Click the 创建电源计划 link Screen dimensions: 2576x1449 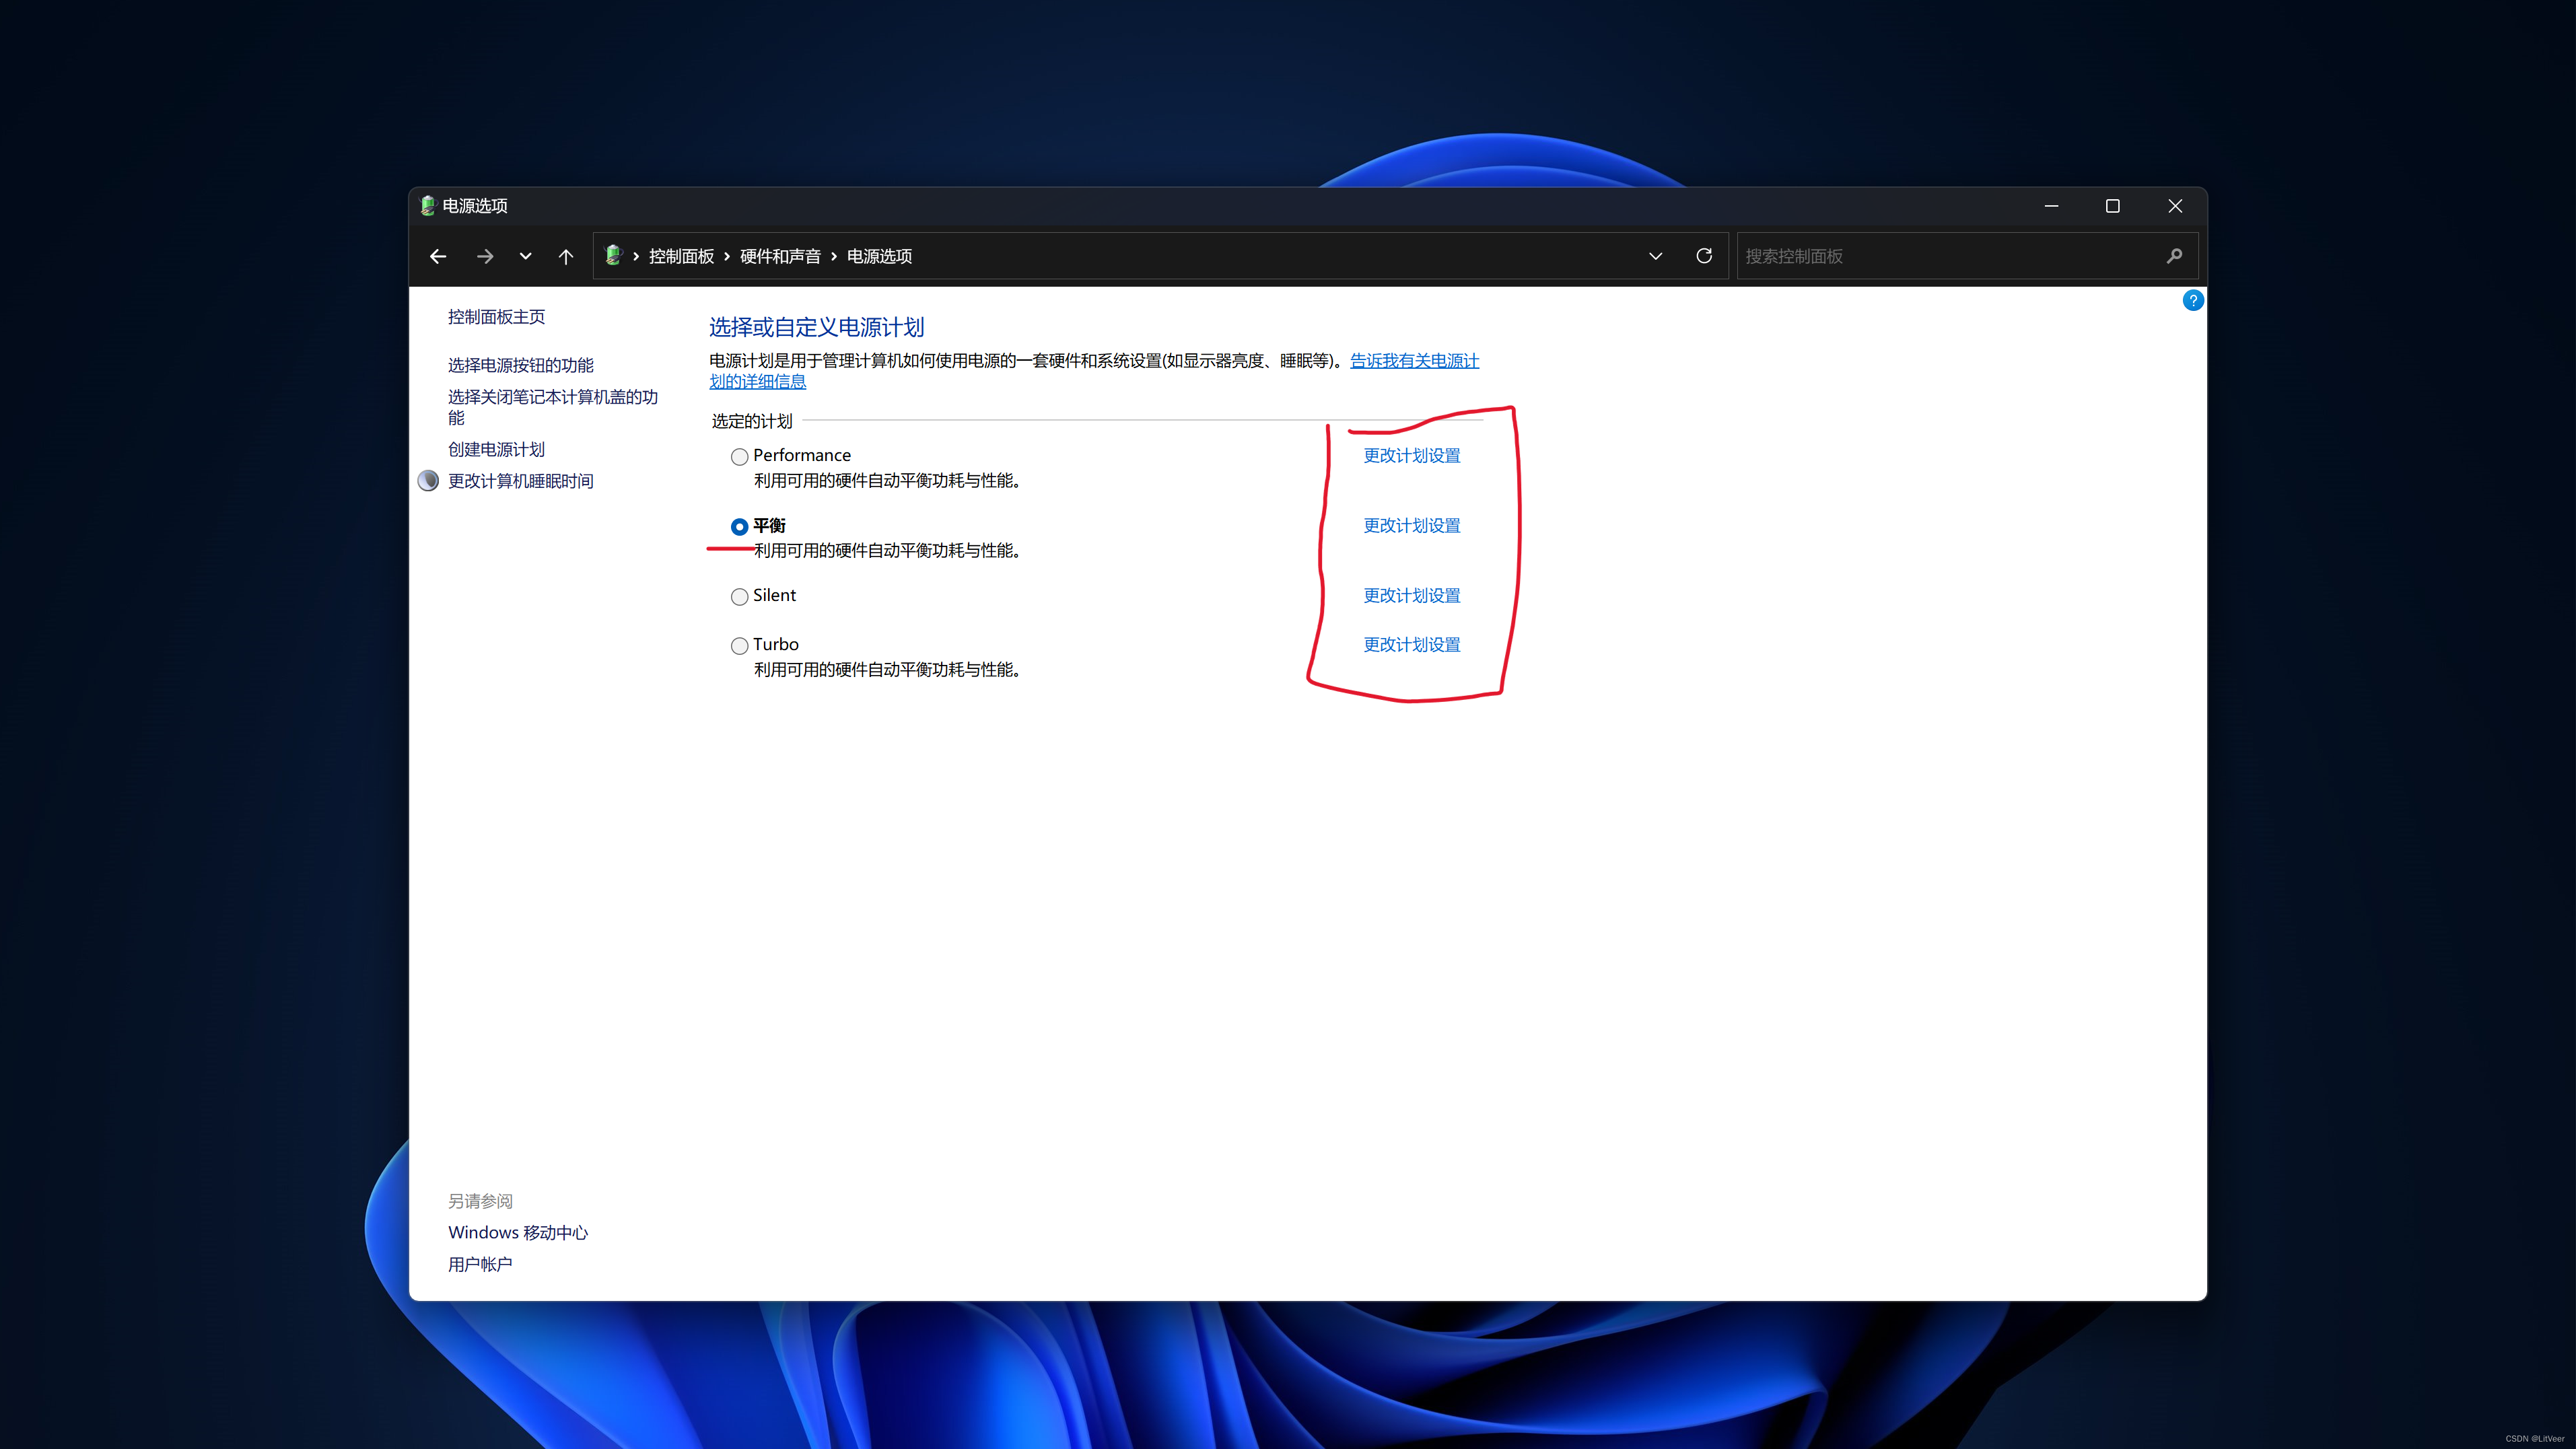[x=496, y=449]
